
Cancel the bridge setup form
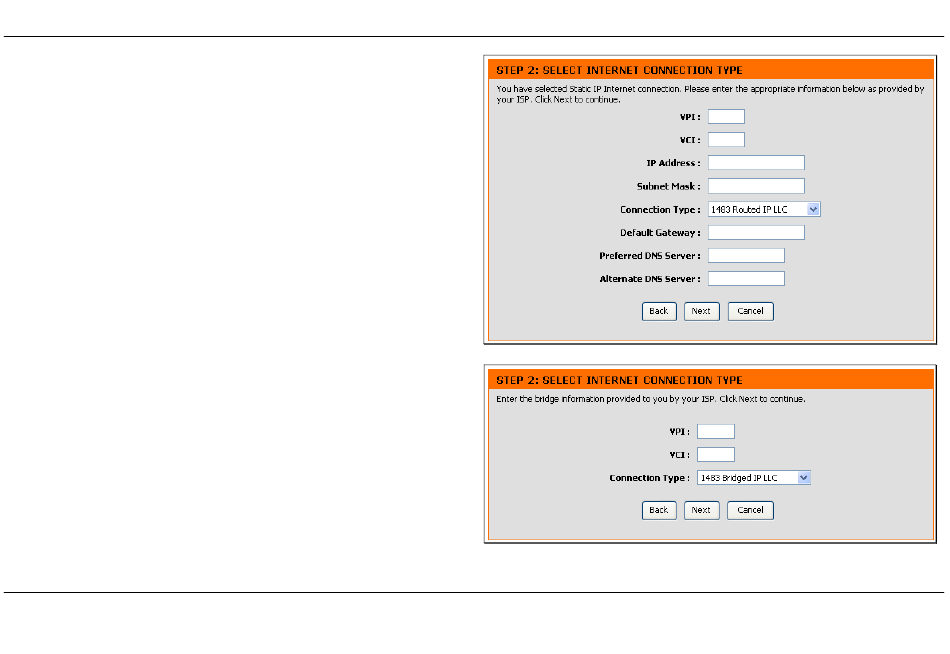coord(750,510)
